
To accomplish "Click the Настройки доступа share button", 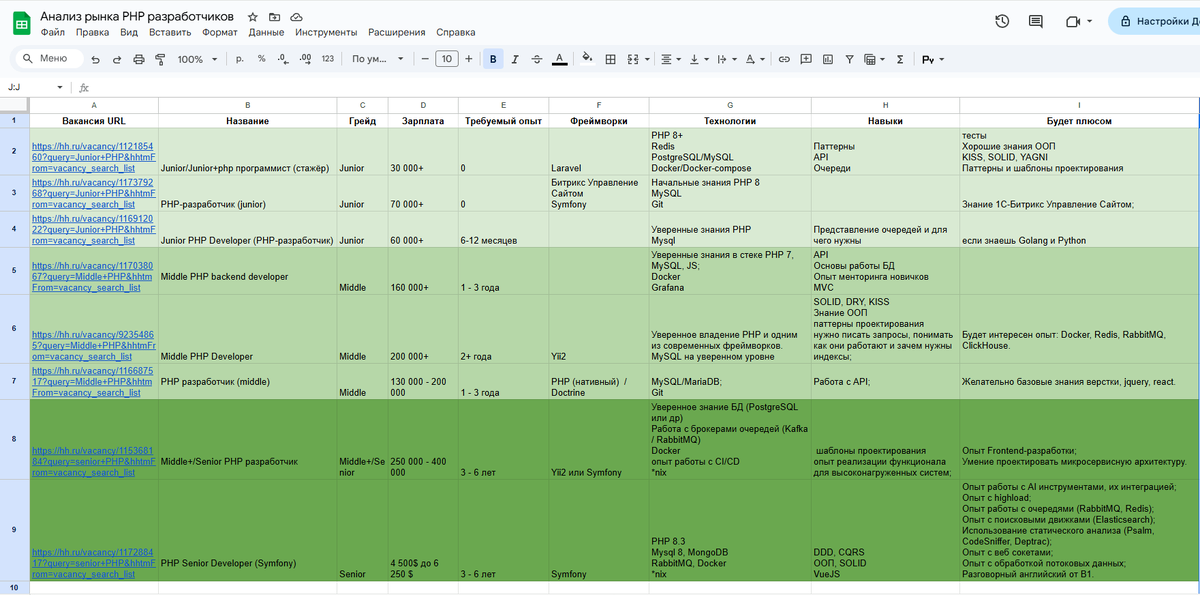I will pyautogui.click(x=1154, y=21).
